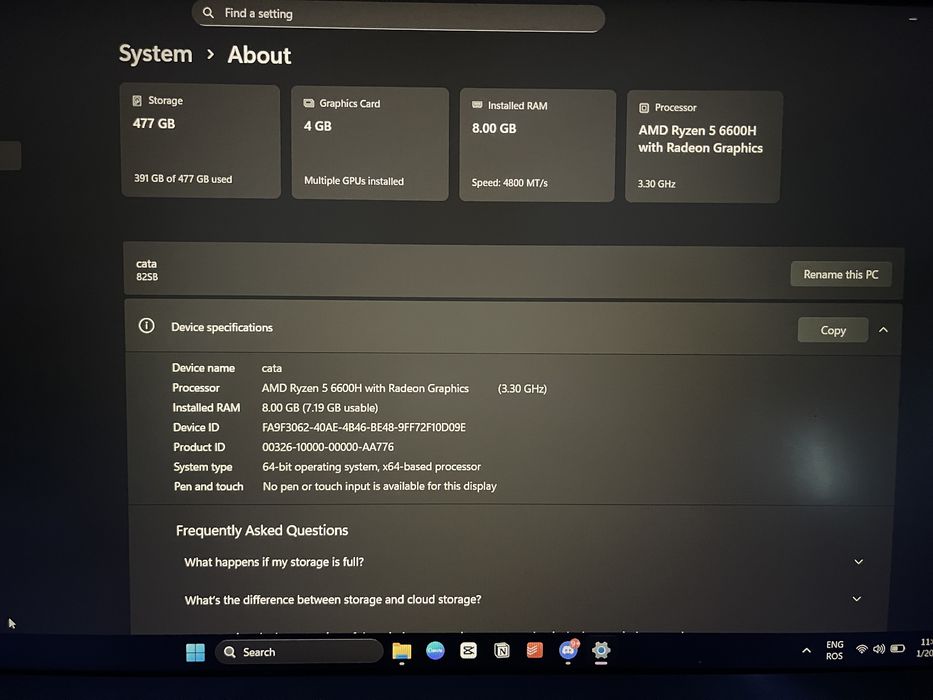Screen dimensions: 933x700
Task: Go back to System in the breadcrumb
Action: pyautogui.click(x=156, y=54)
